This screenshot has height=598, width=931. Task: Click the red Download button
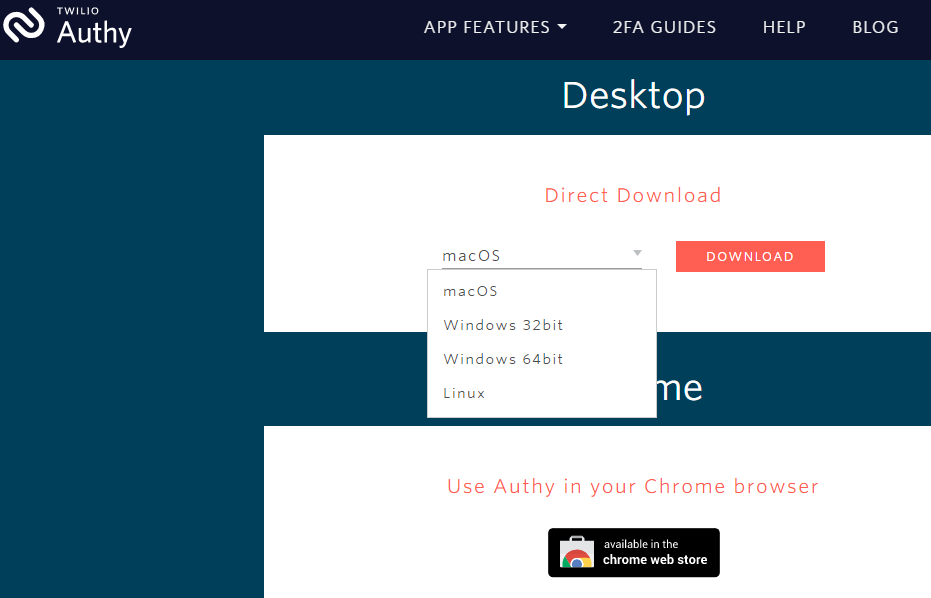(750, 257)
